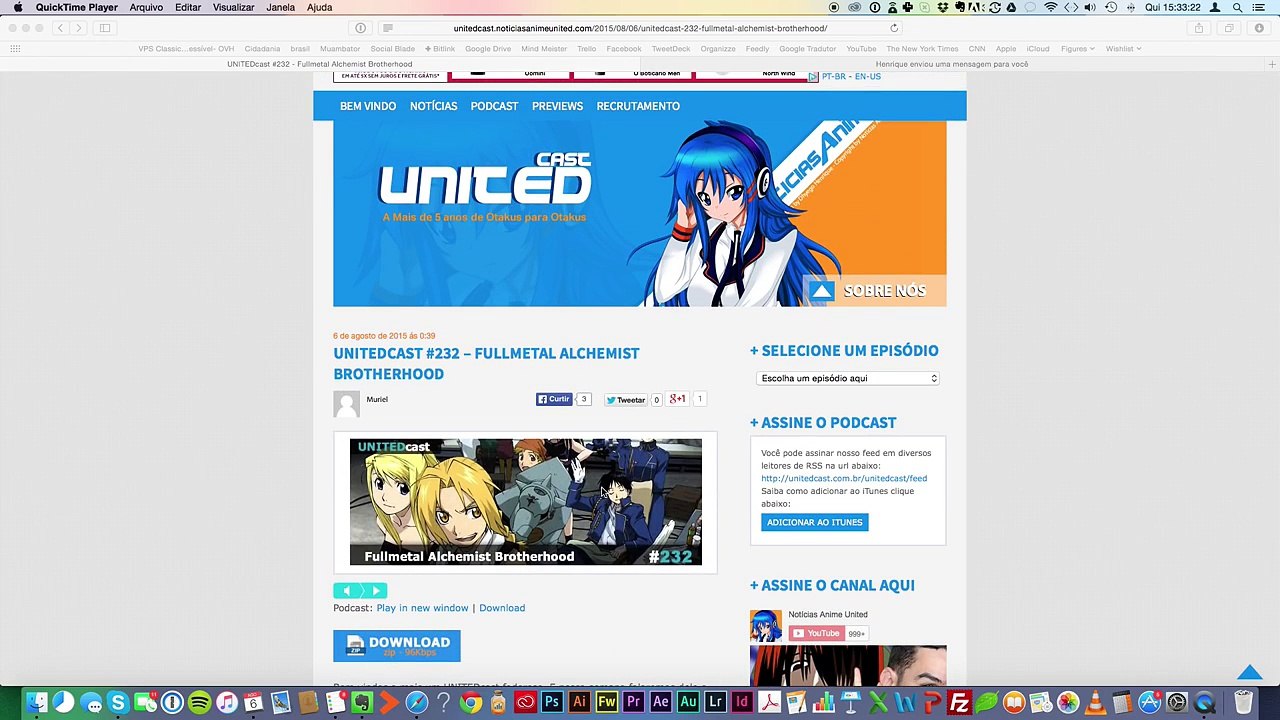Click the Tweetar button
The height and width of the screenshot is (720, 1280).
(626, 400)
